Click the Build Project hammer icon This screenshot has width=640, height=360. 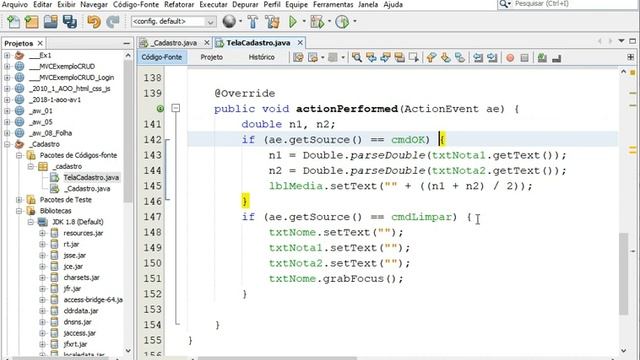tap(253, 22)
